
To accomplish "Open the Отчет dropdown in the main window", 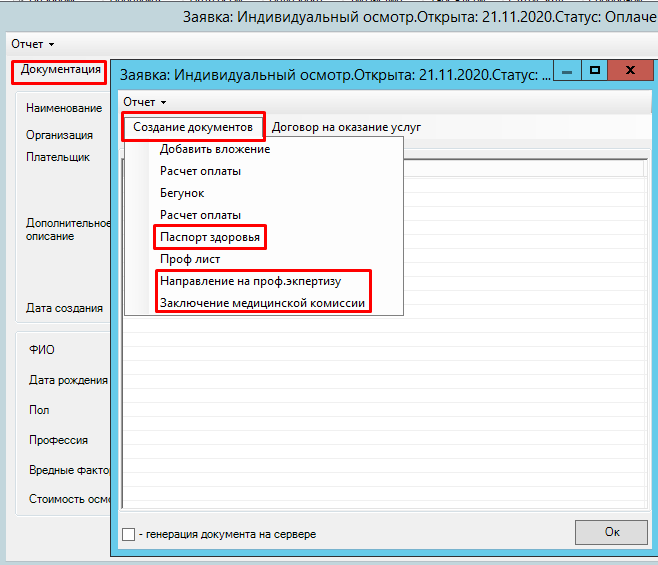I will 32,44.
